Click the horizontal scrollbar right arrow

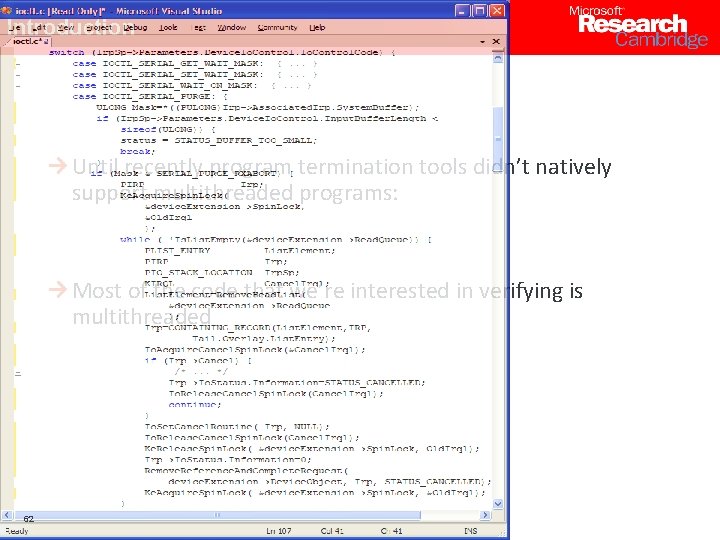click(x=485, y=515)
